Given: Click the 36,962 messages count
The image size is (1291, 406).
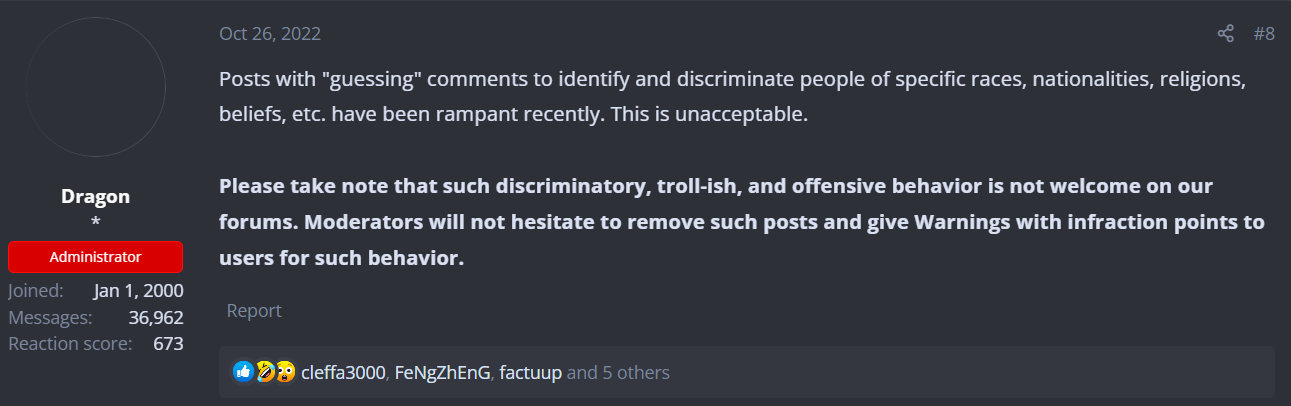Looking at the screenshot, I should coord(156,317).
